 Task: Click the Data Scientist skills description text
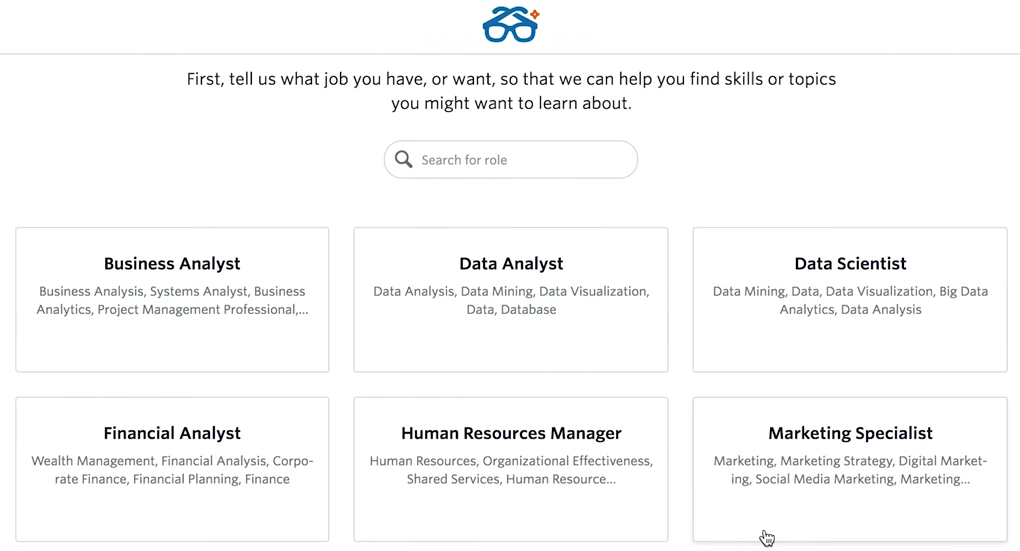click(850, 301)
